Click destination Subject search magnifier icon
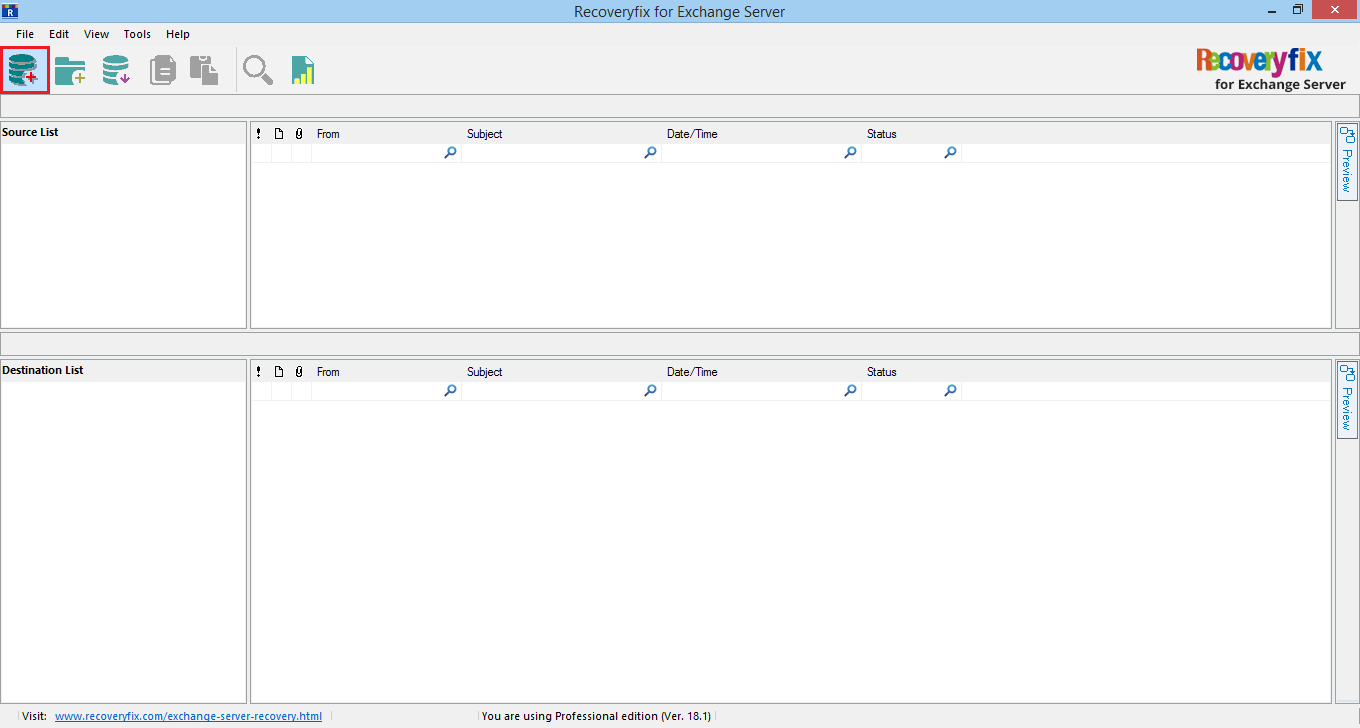This screenshot has width=1360, height=728. click(x=650, y=391)
